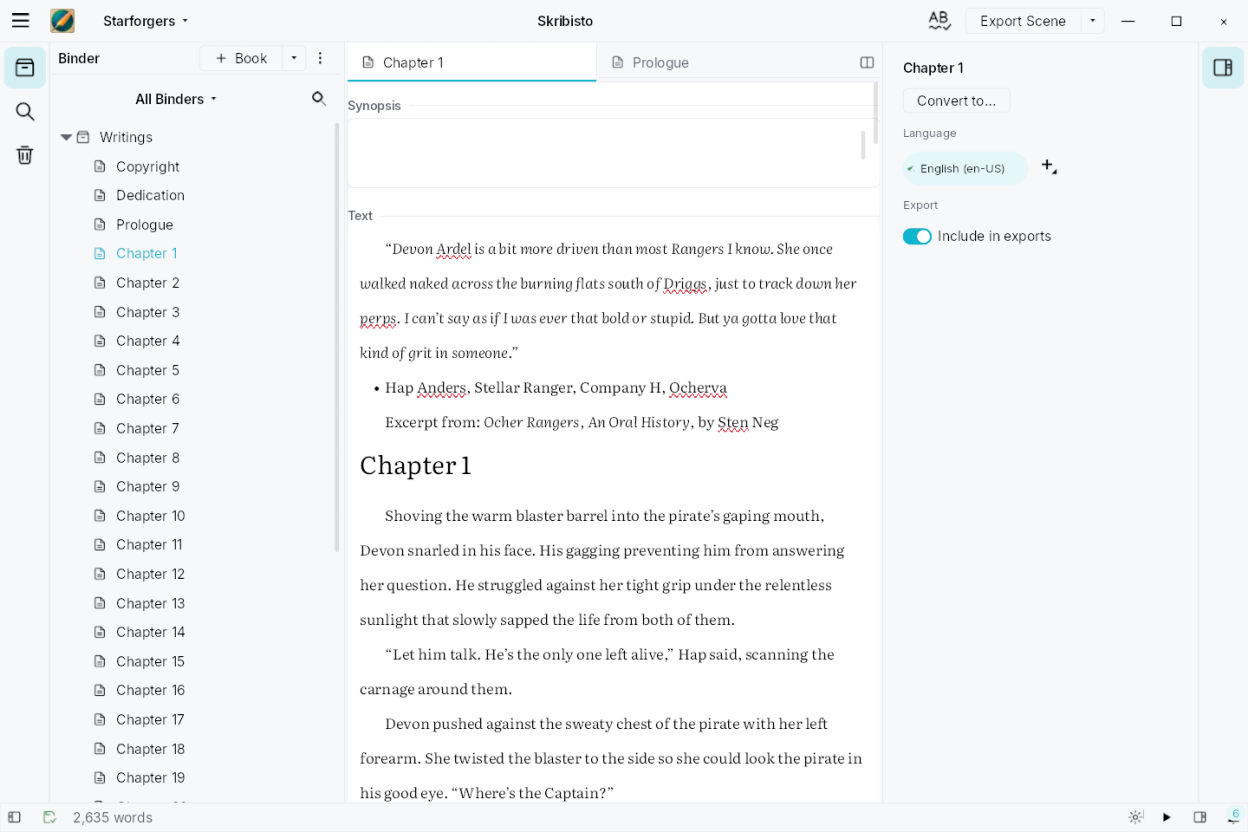Image resolution: width=1248 pixels, height=832 pixels.
Task: Click the Writings folder icon
Action: tap(83, 137)
